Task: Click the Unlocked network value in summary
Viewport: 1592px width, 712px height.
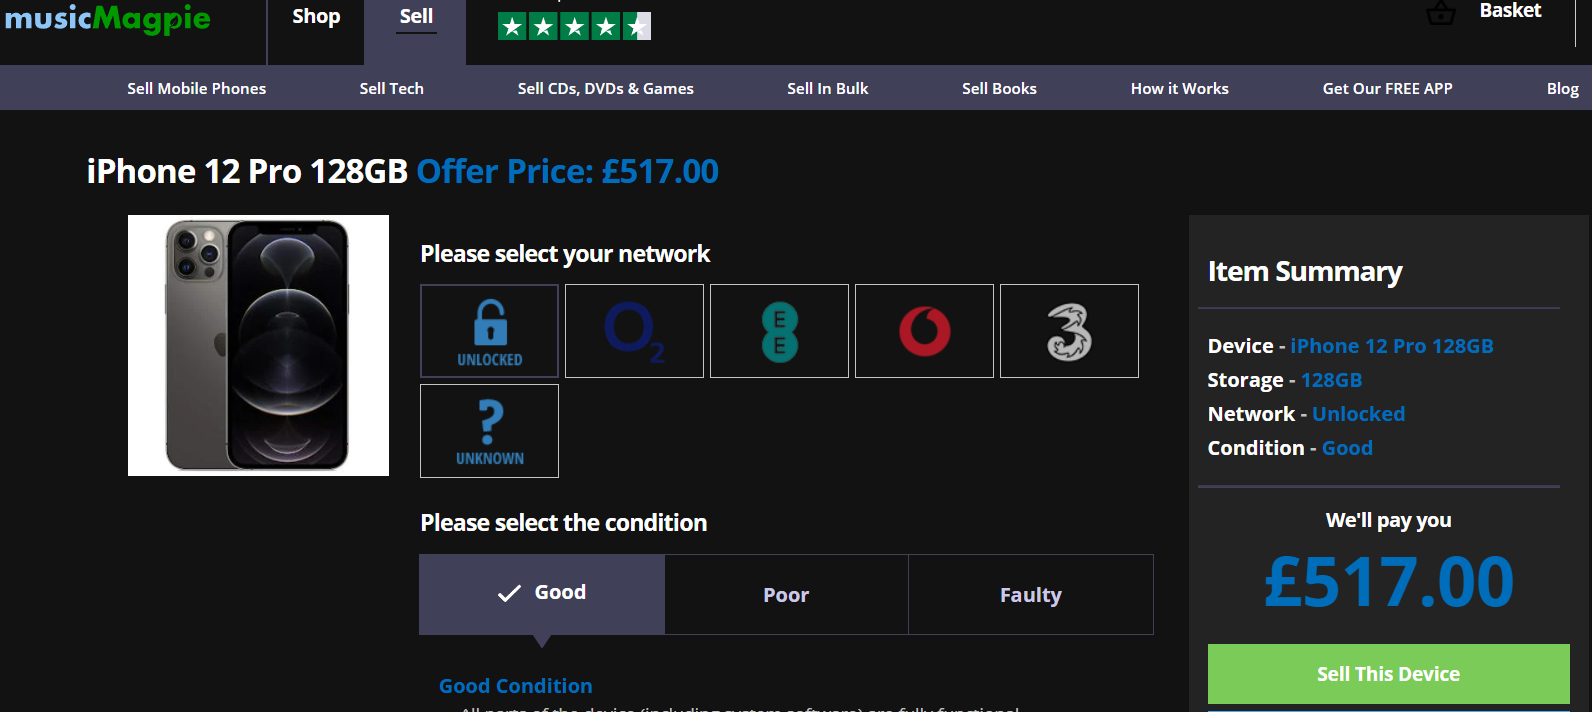Action: pyautogui.click(x=1358, y=414)
